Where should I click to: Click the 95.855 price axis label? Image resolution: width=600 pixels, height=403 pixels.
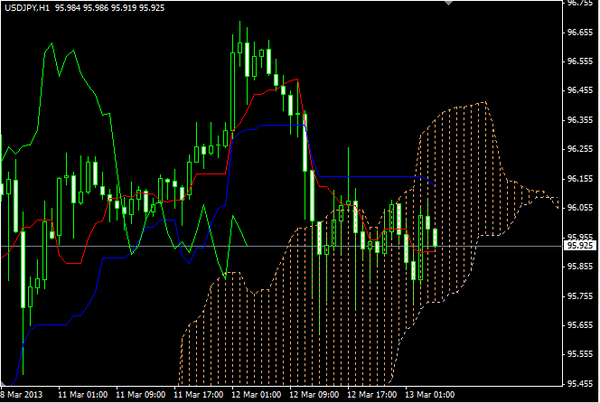click(x=580, y=266)
